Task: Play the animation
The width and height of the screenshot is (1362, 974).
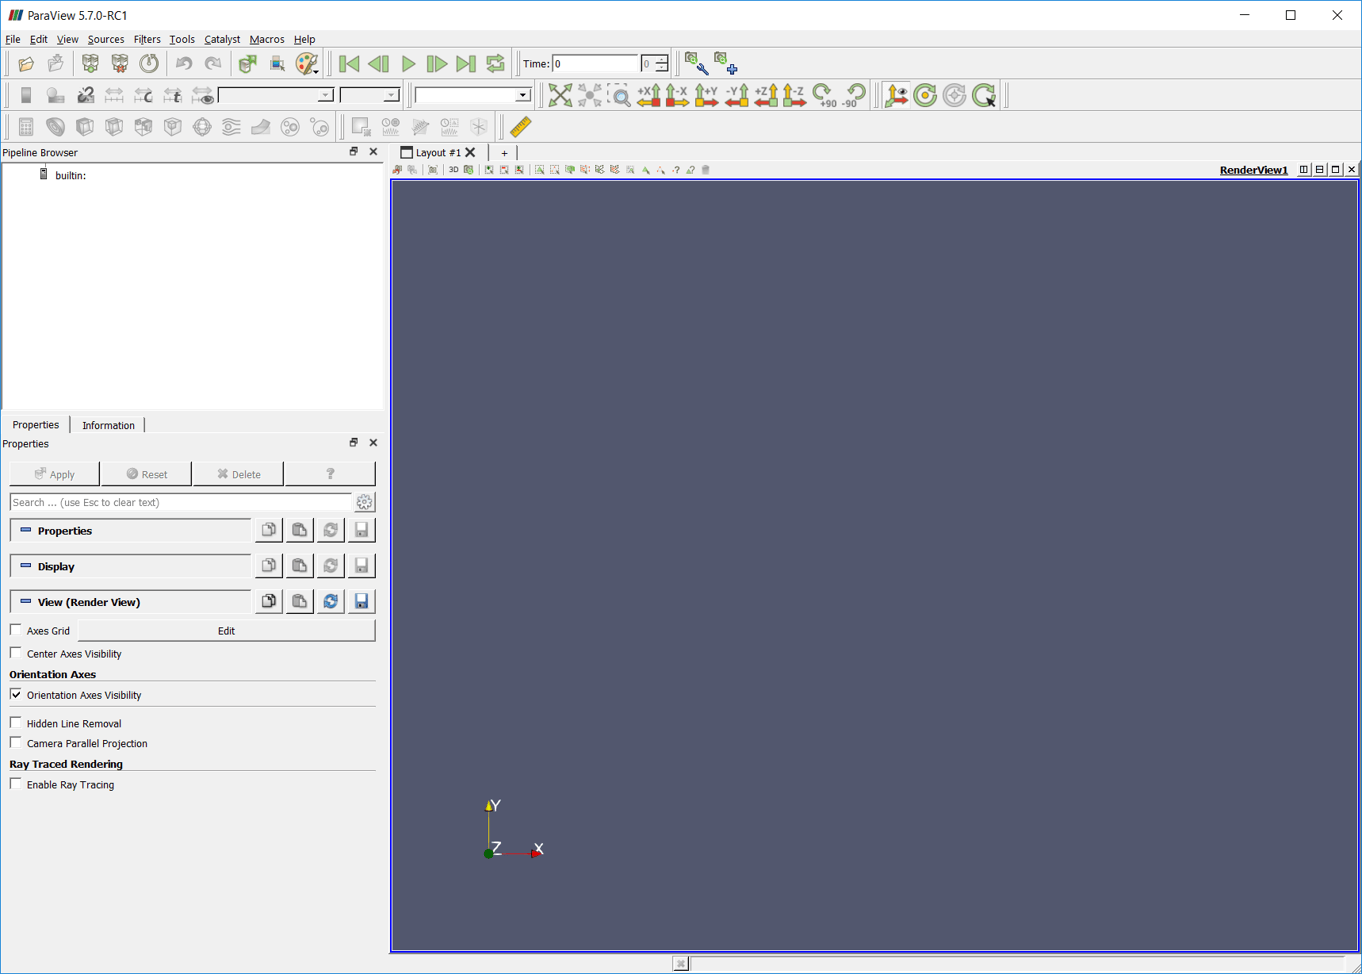Action: pyautogui.click(x=408, y=64)
